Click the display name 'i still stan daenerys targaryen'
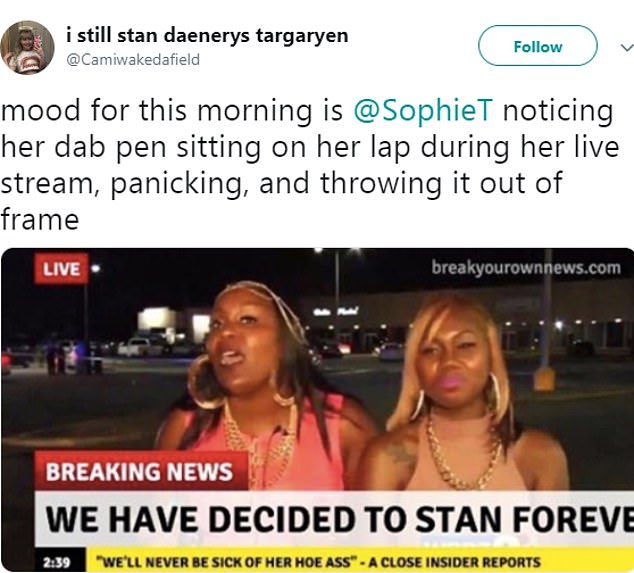The image size is (634, 573). tap(207, 35)
